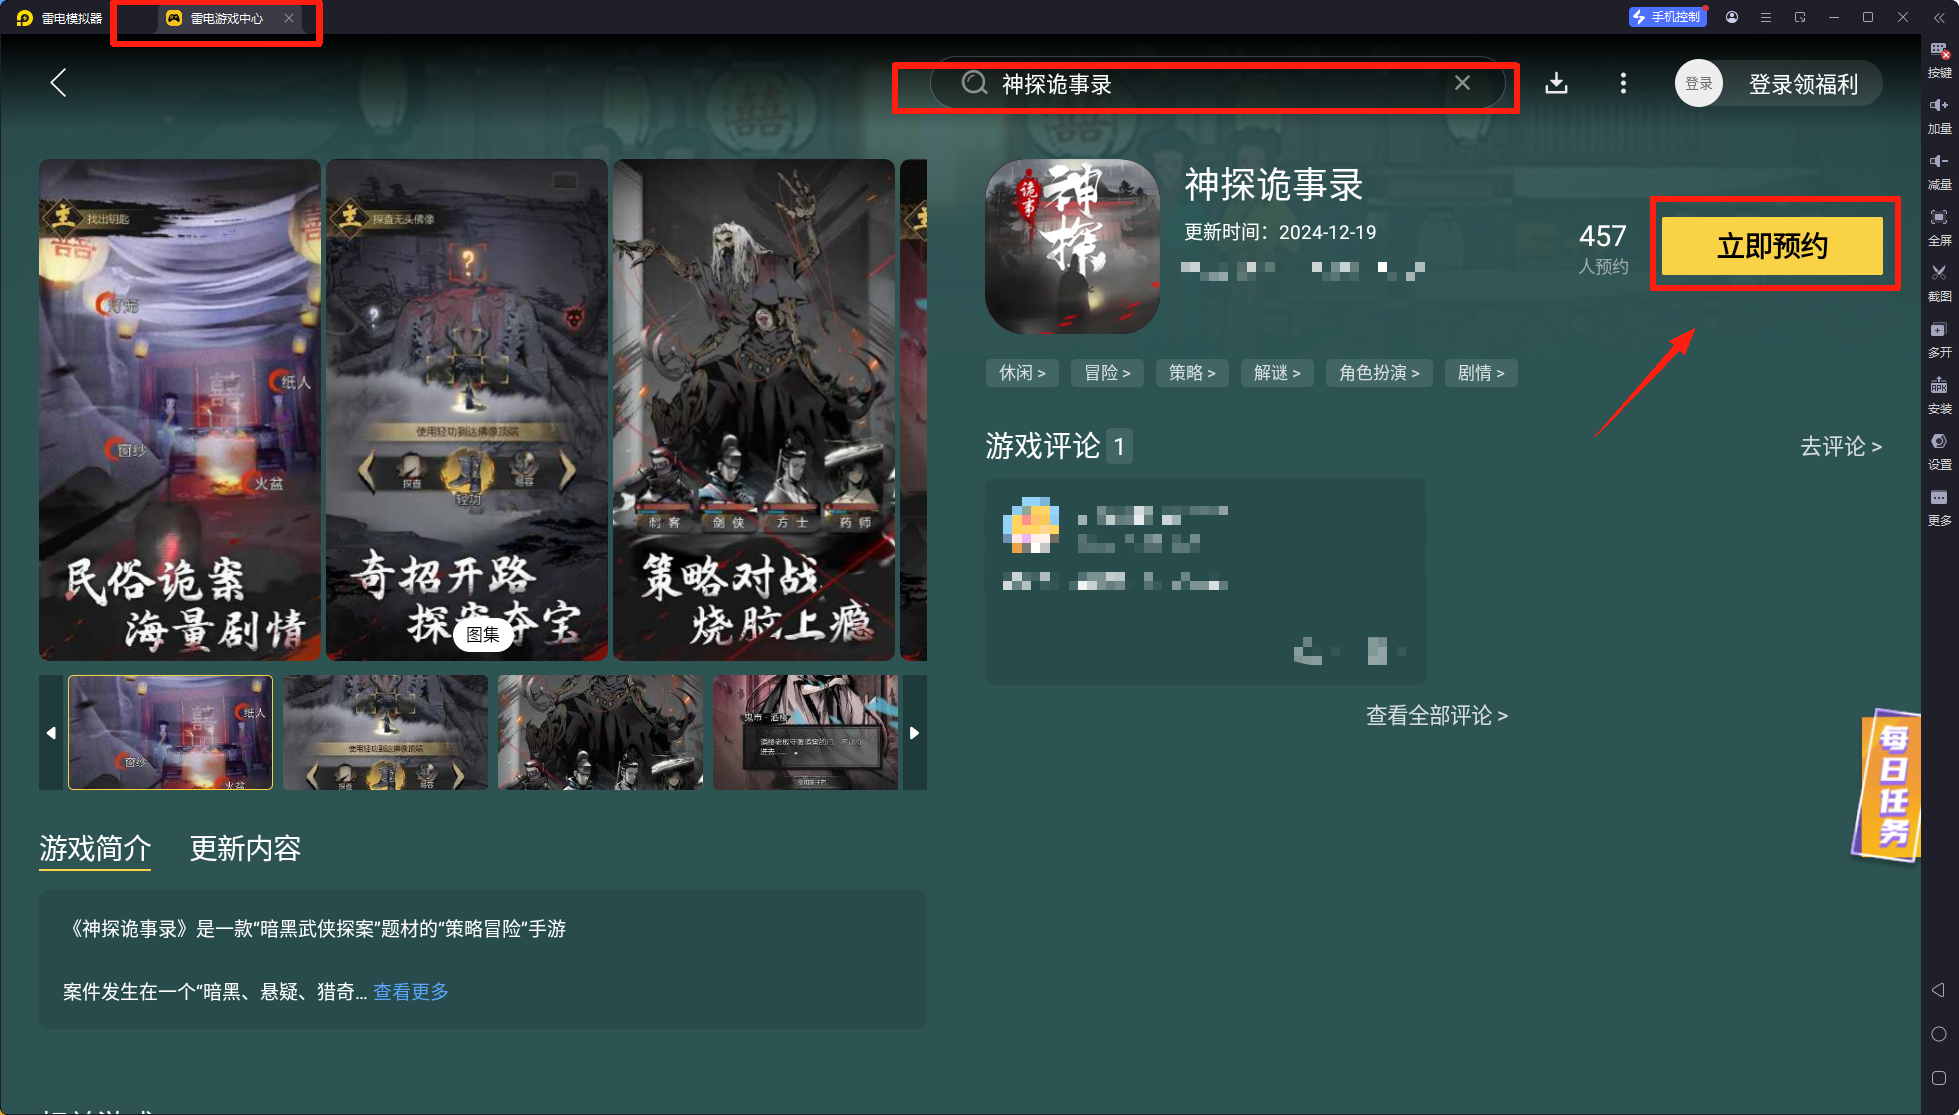Viewport: 1959px width, 1115px height.
Task: Click 更新时间: 2024-12-19 text
Action: pyautogui.click(x=1280, y=232)
